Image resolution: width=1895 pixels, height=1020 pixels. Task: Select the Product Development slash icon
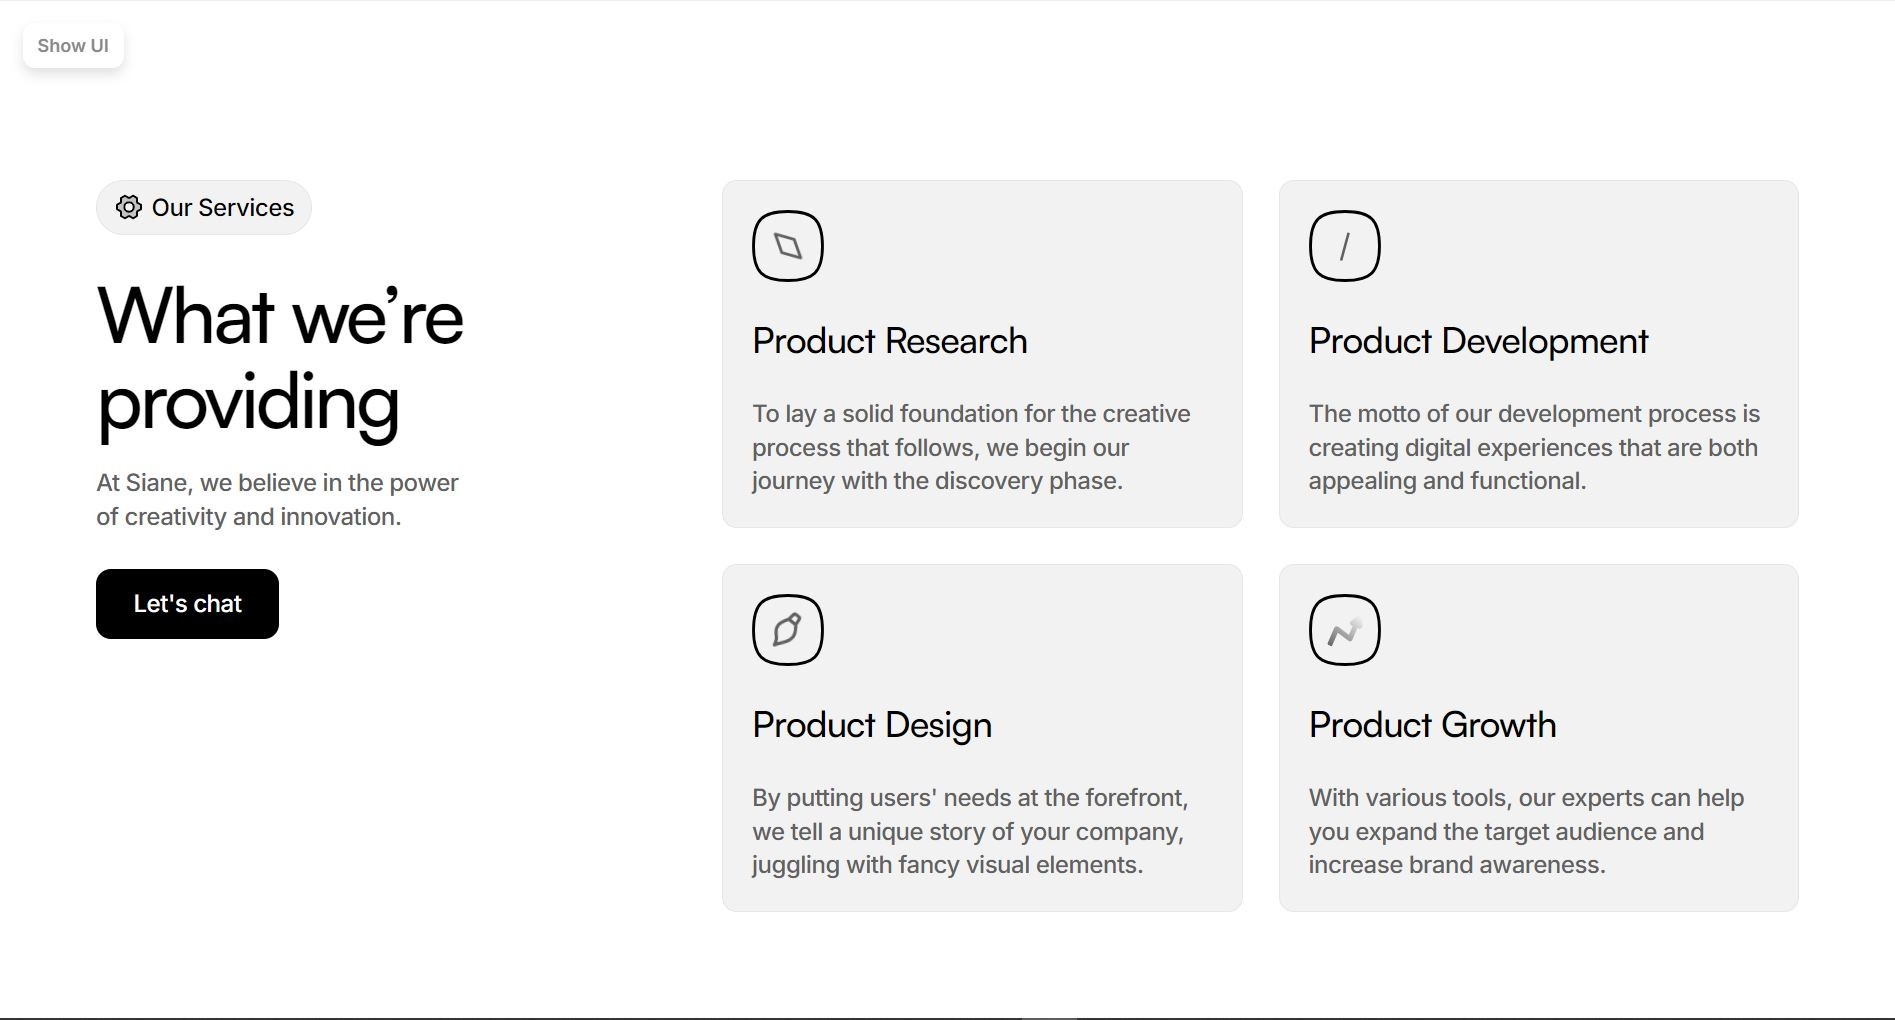pyautogui.click(x=1344, y=245)
